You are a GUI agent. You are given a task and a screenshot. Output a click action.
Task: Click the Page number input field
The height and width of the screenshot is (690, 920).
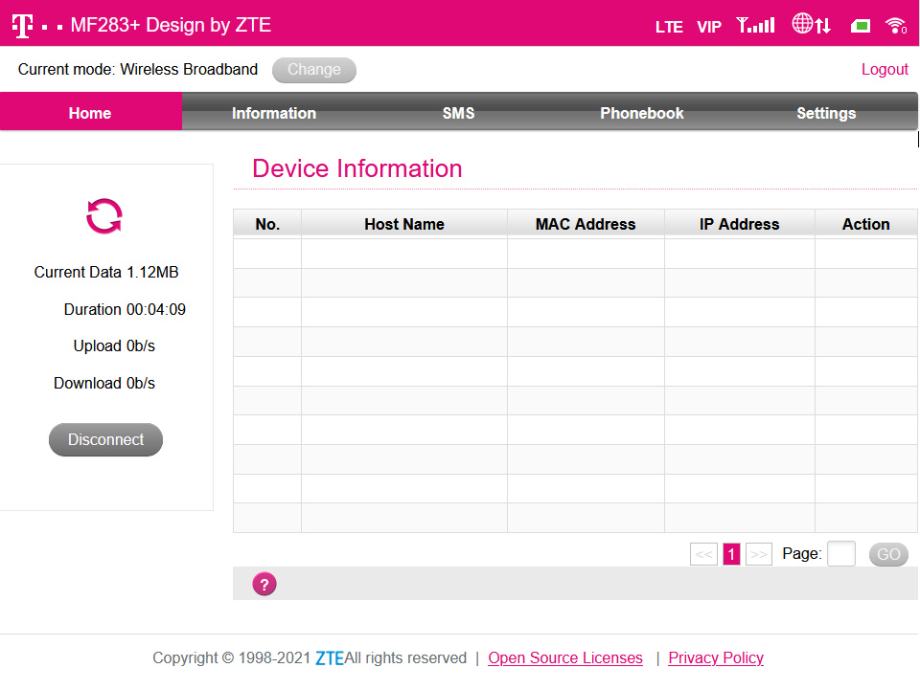pyautogui.click(x=841, y=554)
